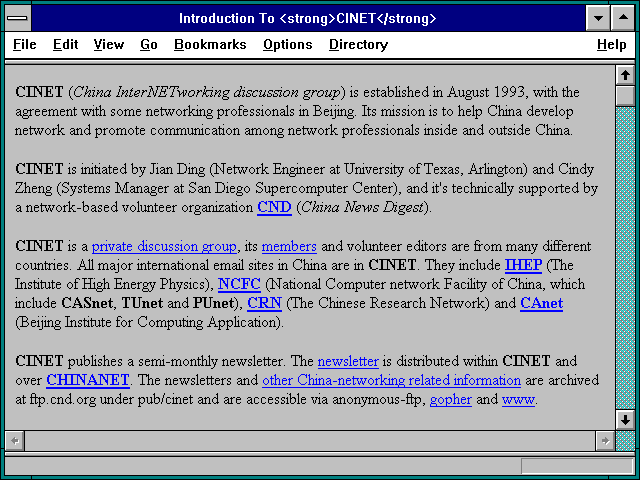This screenshot has width=640, height=480.
Task: Open other China-networking related information link
Action: (x=391, y=380)
